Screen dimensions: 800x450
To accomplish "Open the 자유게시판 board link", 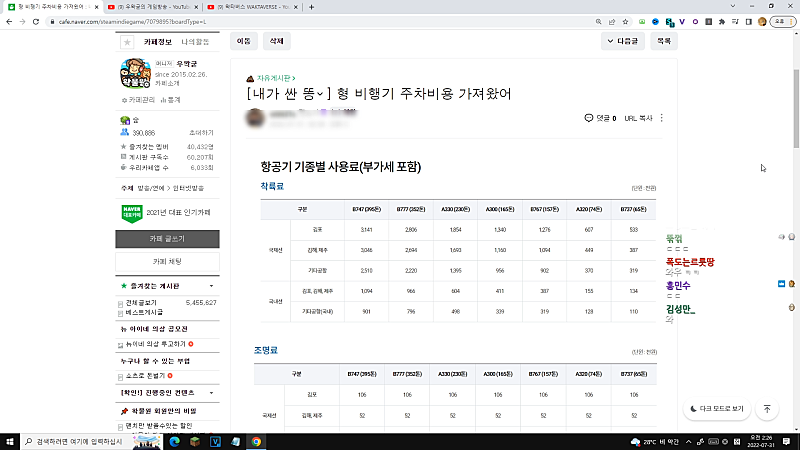I will point(276,77).
